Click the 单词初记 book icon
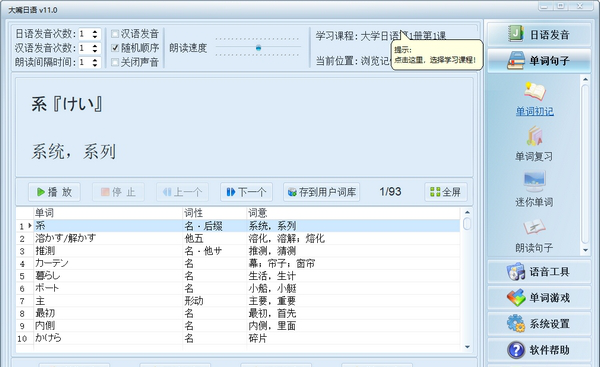The height and width of the screenshot is (381, 600). pyautogui.click(x=535, y=92)
